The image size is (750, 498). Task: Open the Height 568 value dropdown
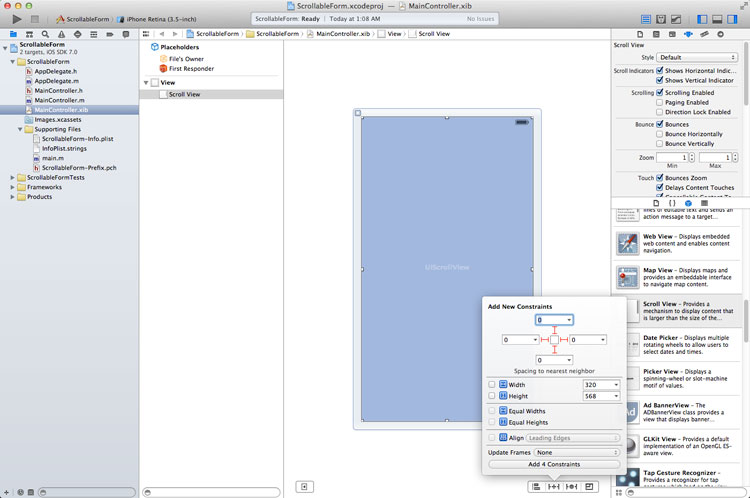pyautogui.click(x=616, y=396)
